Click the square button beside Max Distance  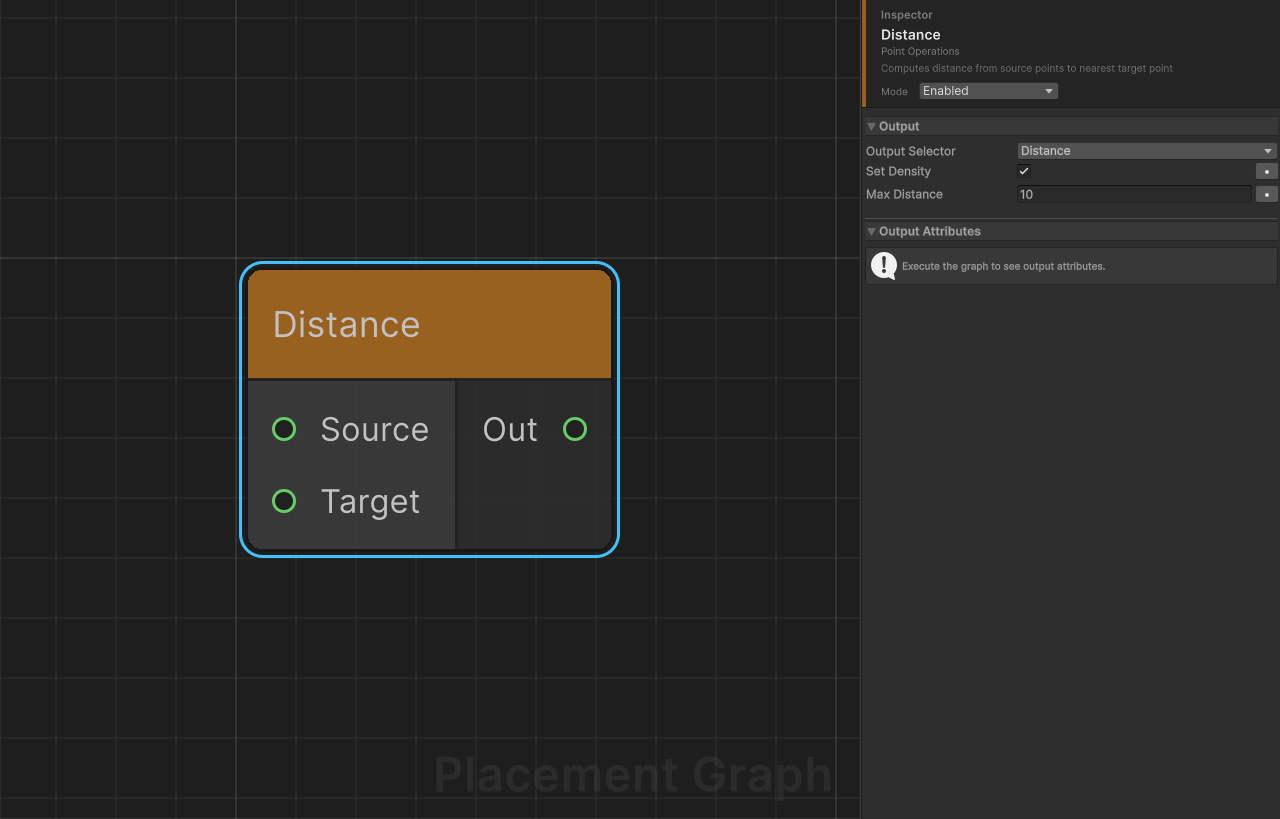1267,194
